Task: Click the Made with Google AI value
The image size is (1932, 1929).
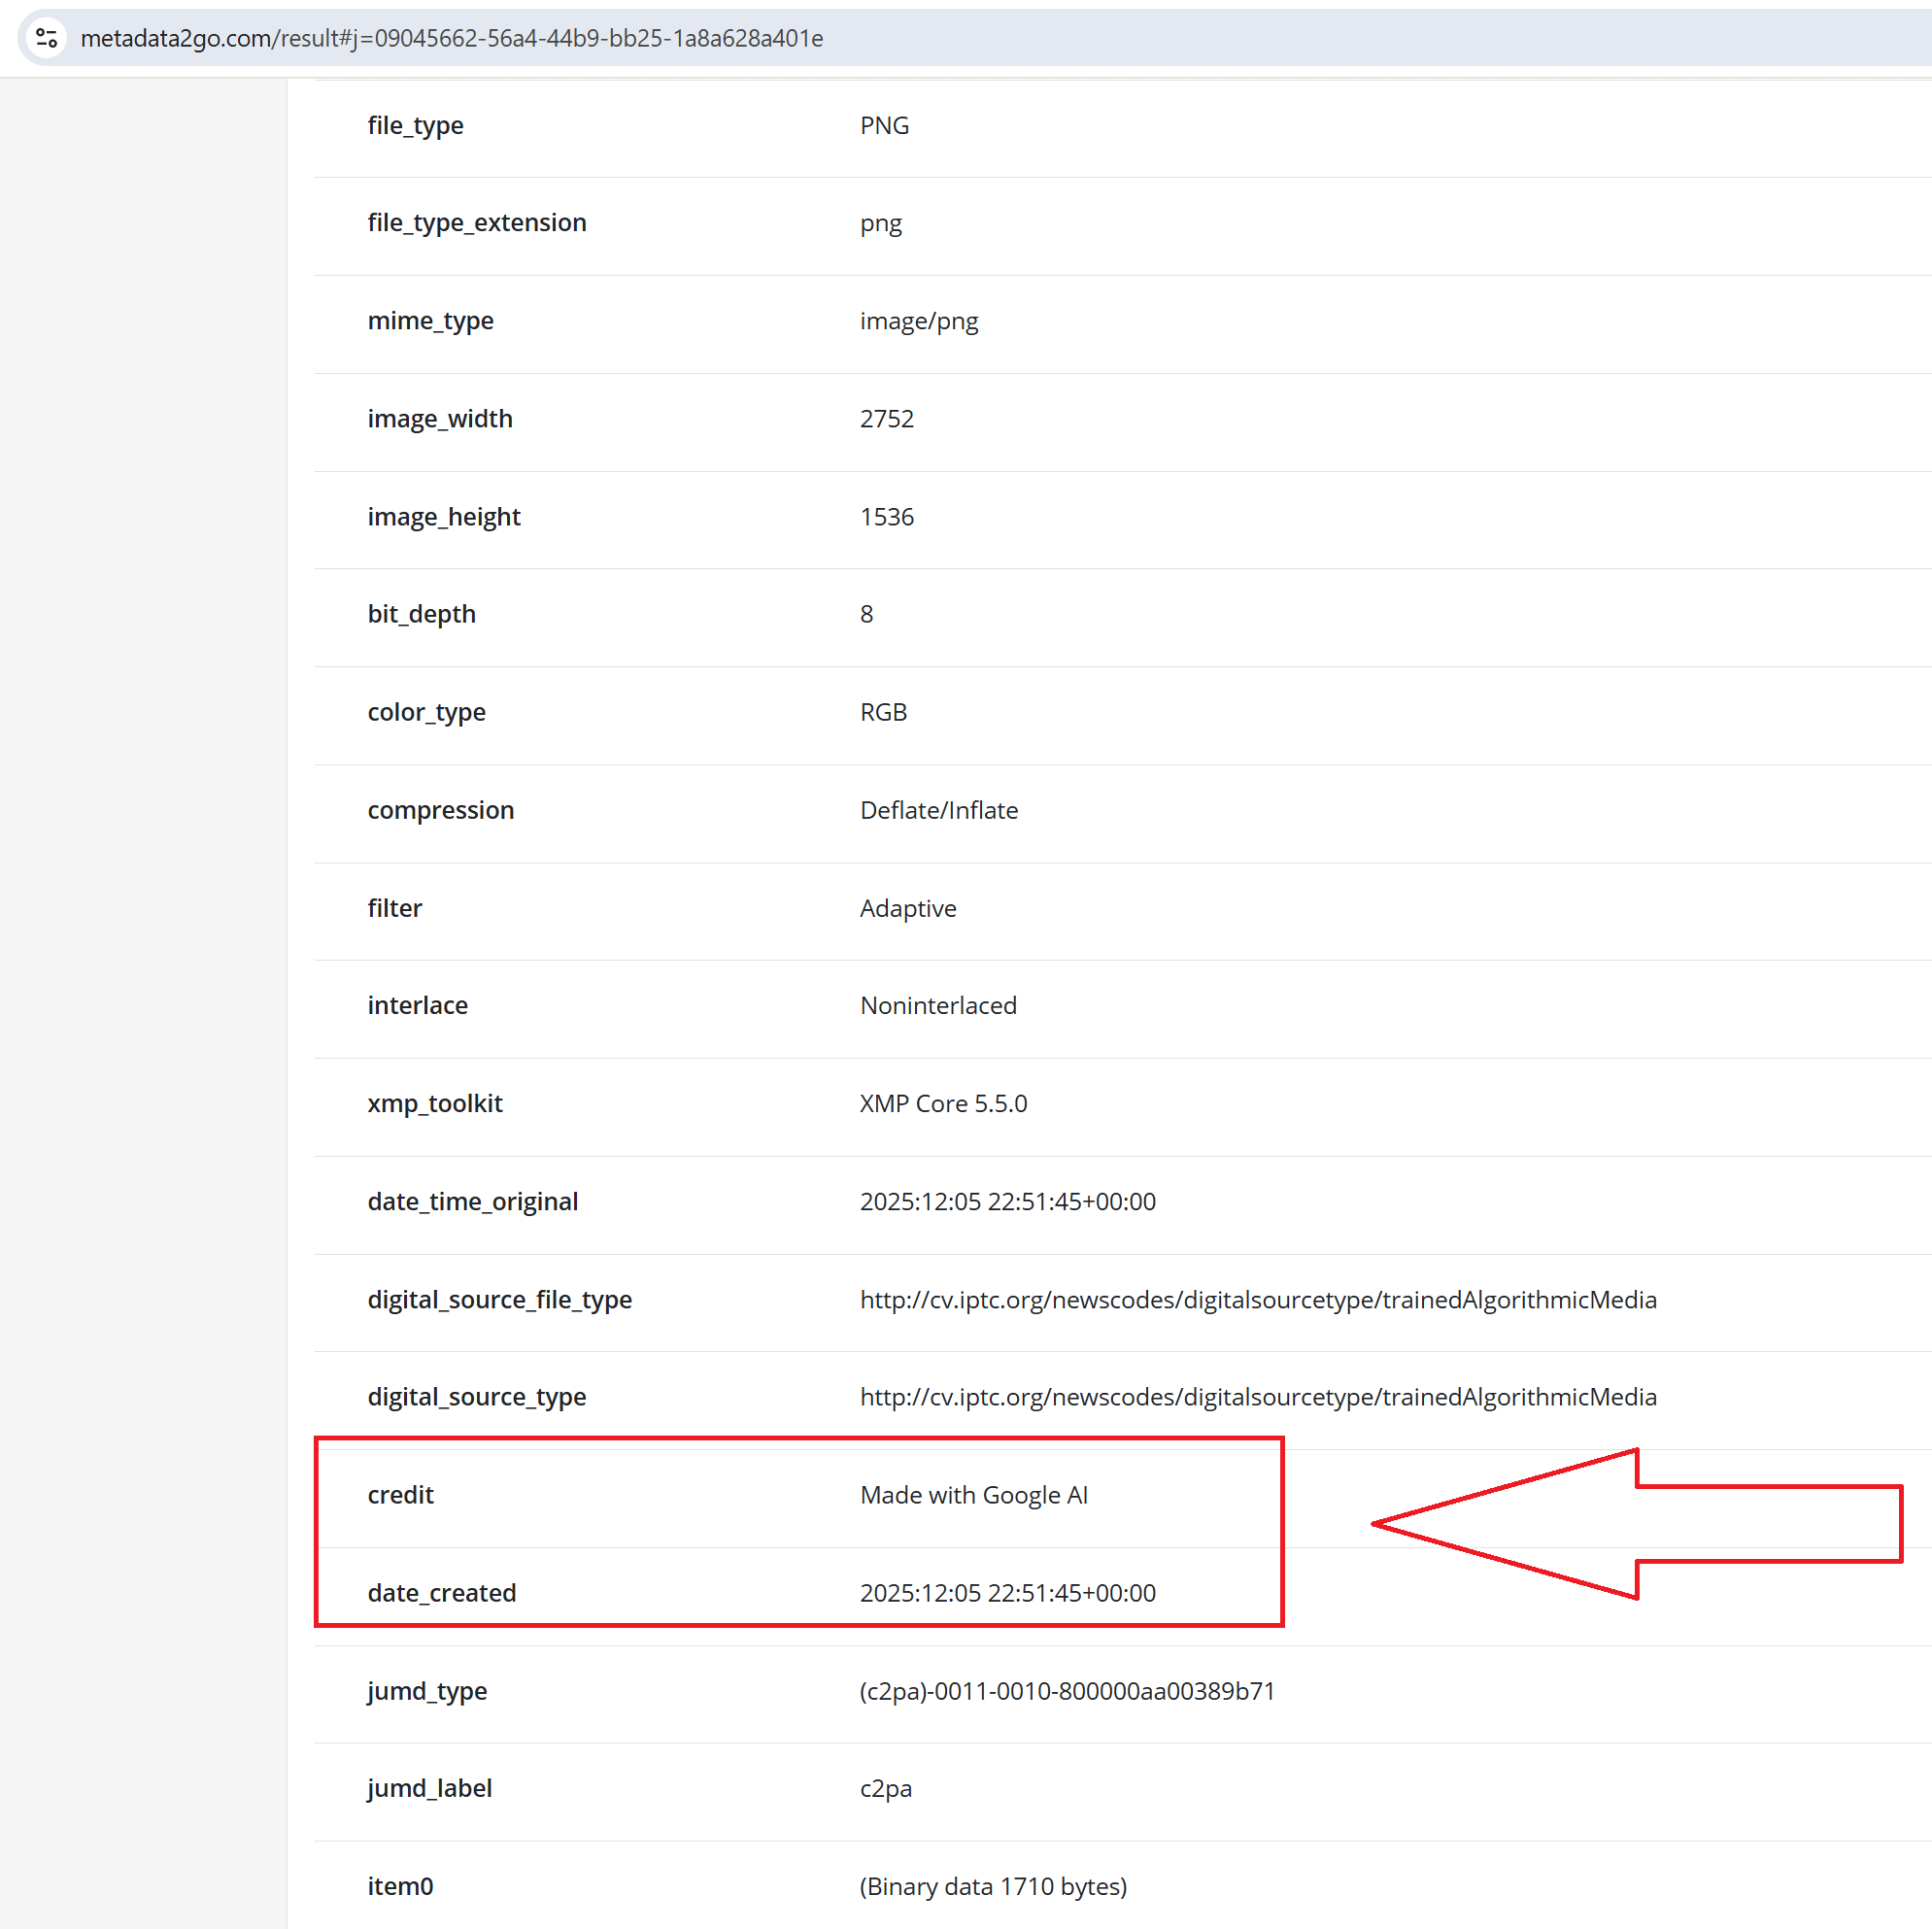Action: click(973, 1494)
